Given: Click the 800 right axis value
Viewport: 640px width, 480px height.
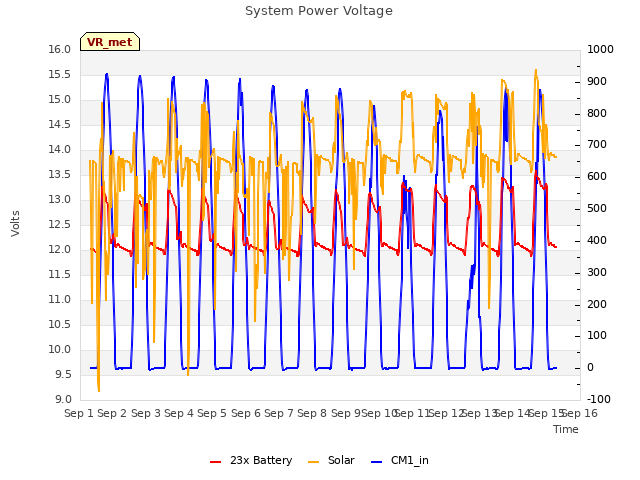Looking at the screenshot, I should point(597,113).
